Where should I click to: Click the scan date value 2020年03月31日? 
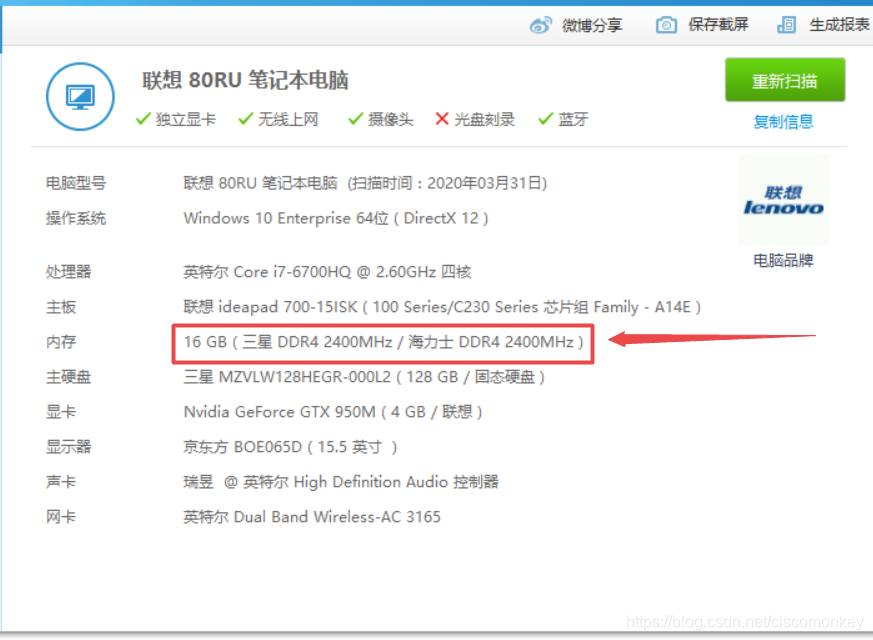[x=484, y=183]
